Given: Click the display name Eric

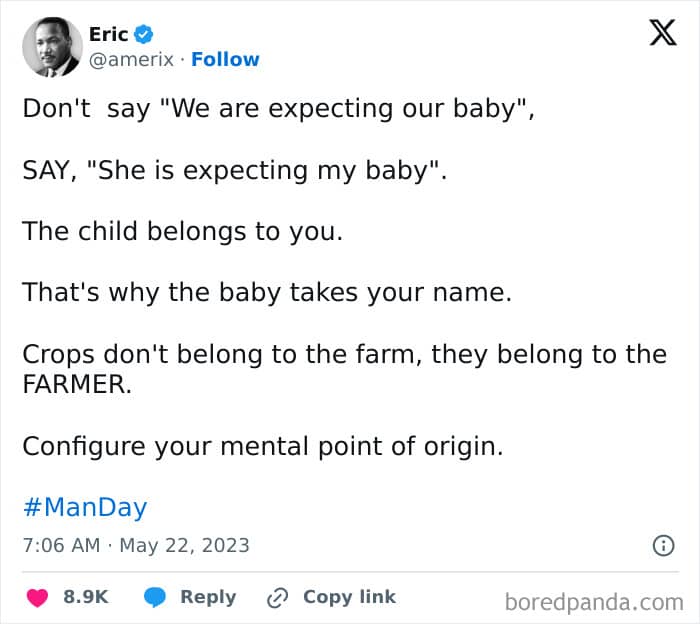Looking at the screenshot, I should pos(108,35).
